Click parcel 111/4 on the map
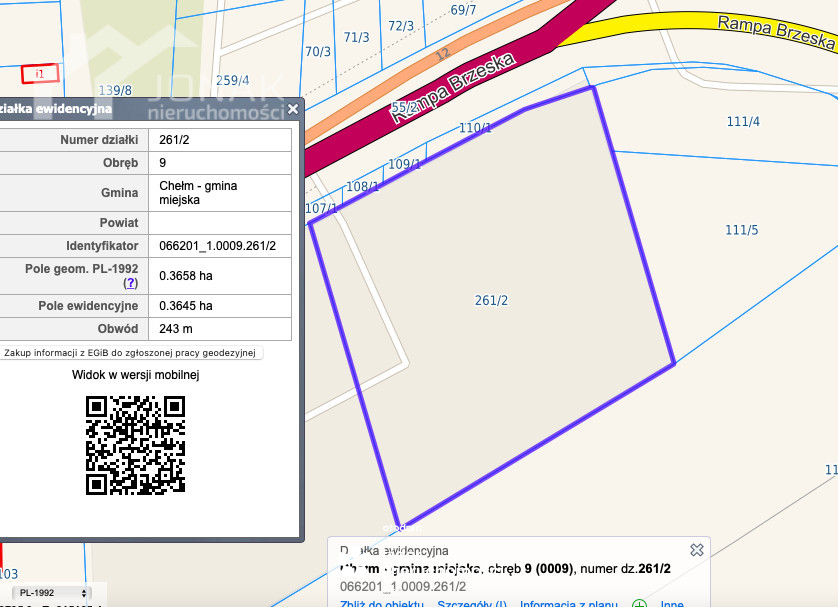Viewport: 838px width, 607px height. click(x=743, y=122)
